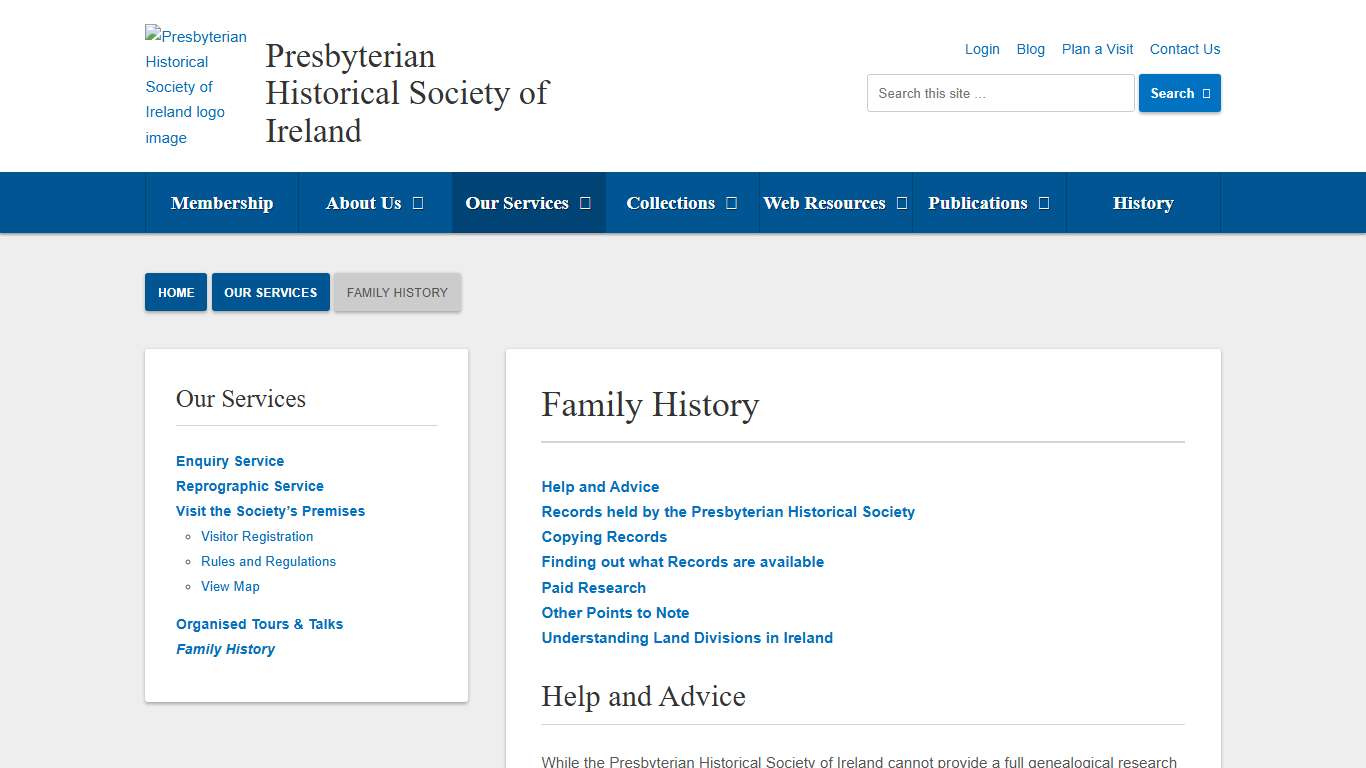Open the Understanding Land Divisions in Ireland link
Image resolution: width=1366 pixels, height=768 pixels.
(687, 637)
